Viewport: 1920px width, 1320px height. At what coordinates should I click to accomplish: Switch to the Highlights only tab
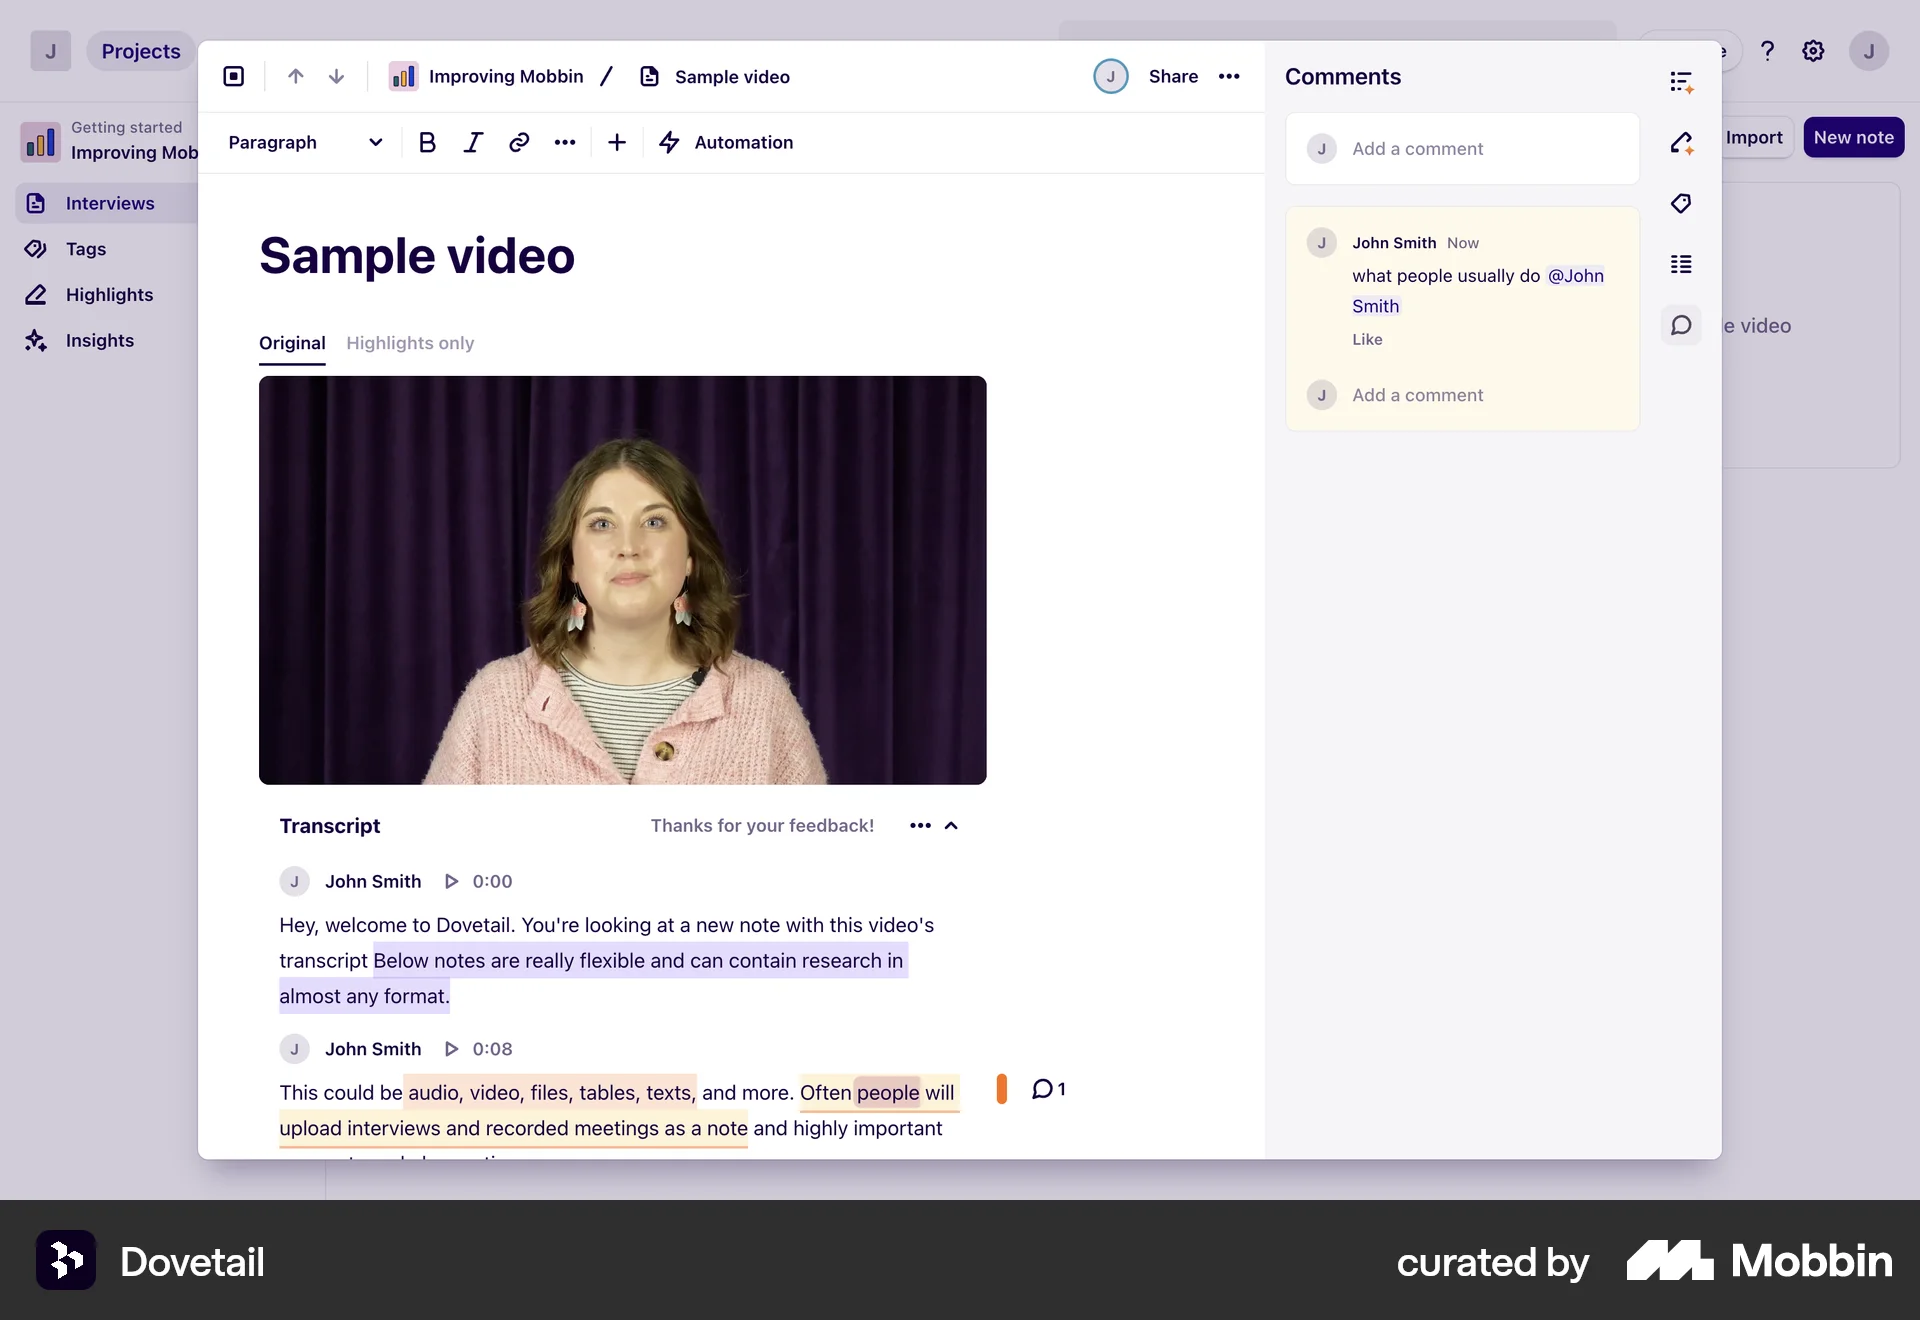coord(410,343)
